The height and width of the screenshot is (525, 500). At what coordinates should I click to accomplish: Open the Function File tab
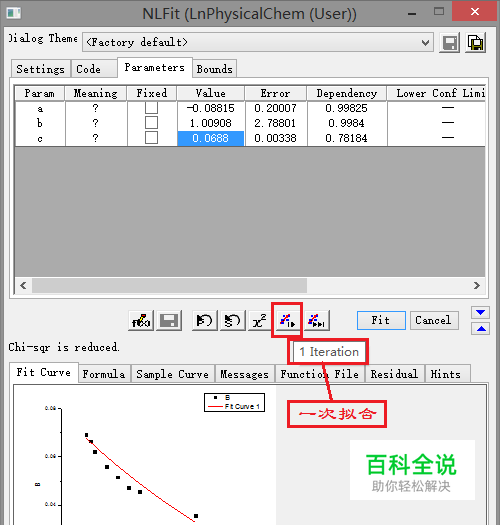(319, 374)
